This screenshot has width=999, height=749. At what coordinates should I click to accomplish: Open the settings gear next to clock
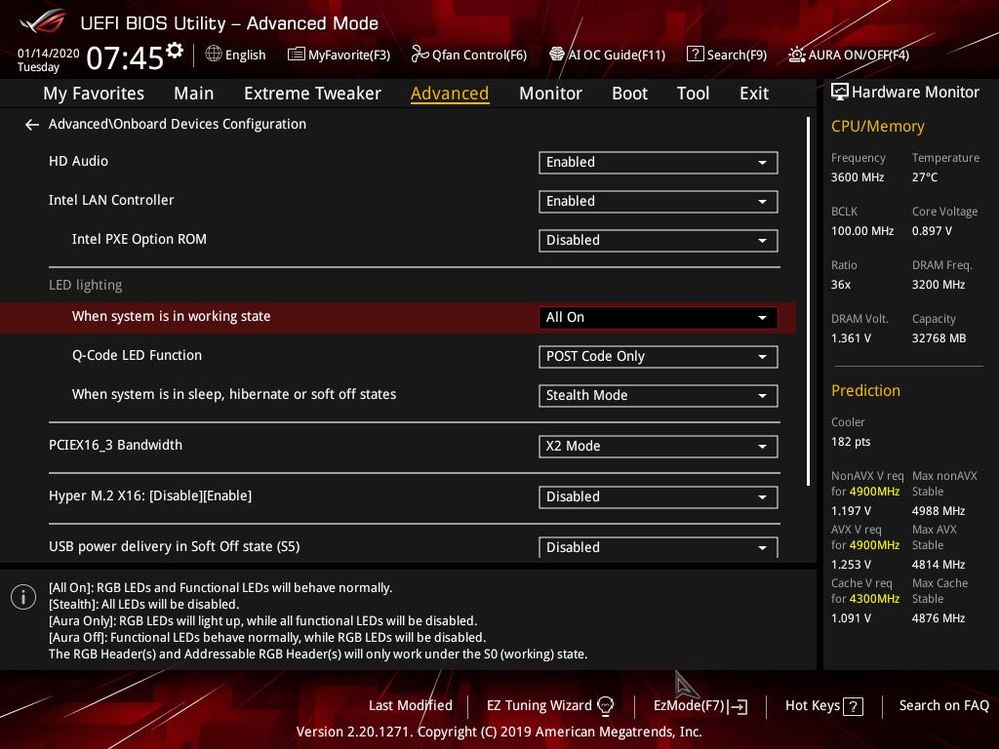coord(175,50)
